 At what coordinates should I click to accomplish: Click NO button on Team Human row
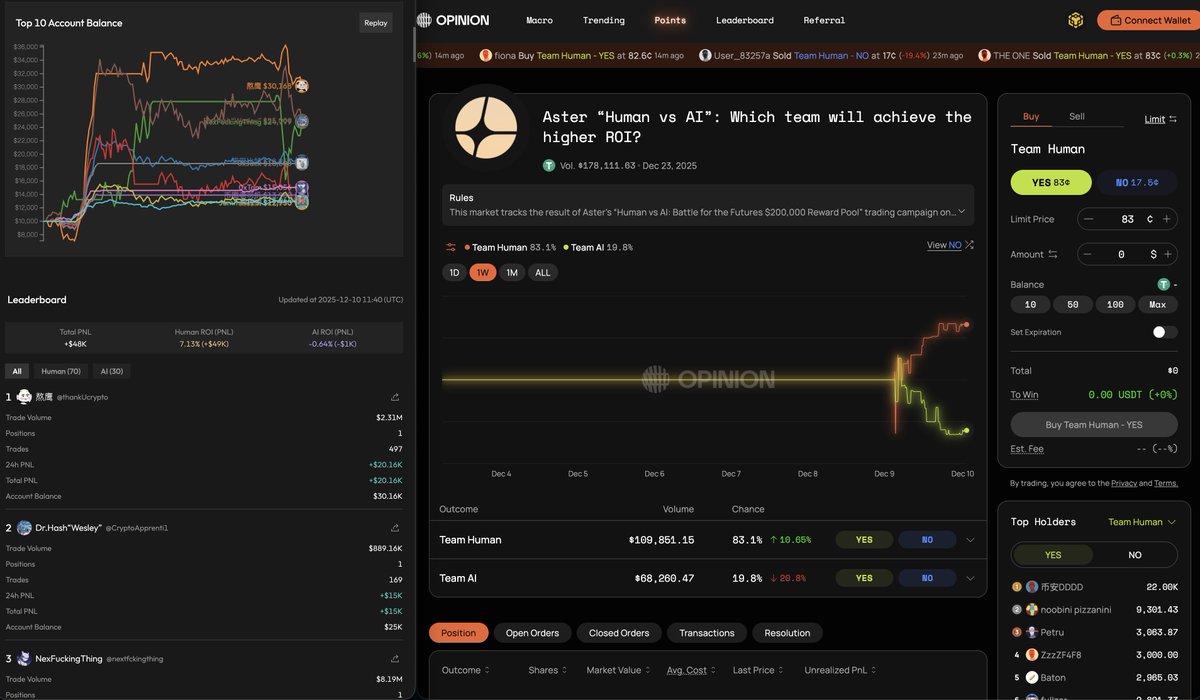point(927,540)
